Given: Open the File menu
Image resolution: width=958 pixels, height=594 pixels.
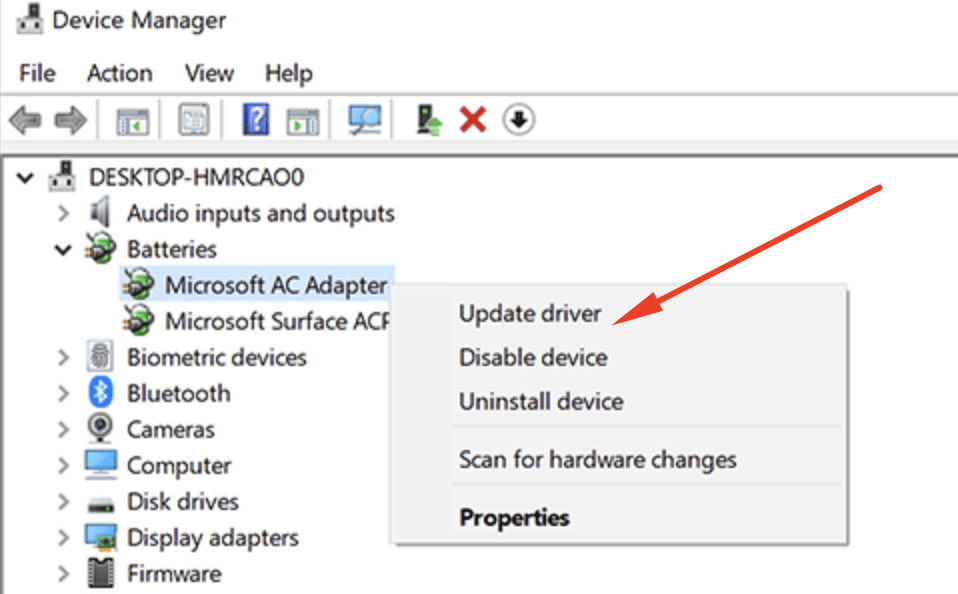Looking at the screenshot, I should [x=37, y=73].
